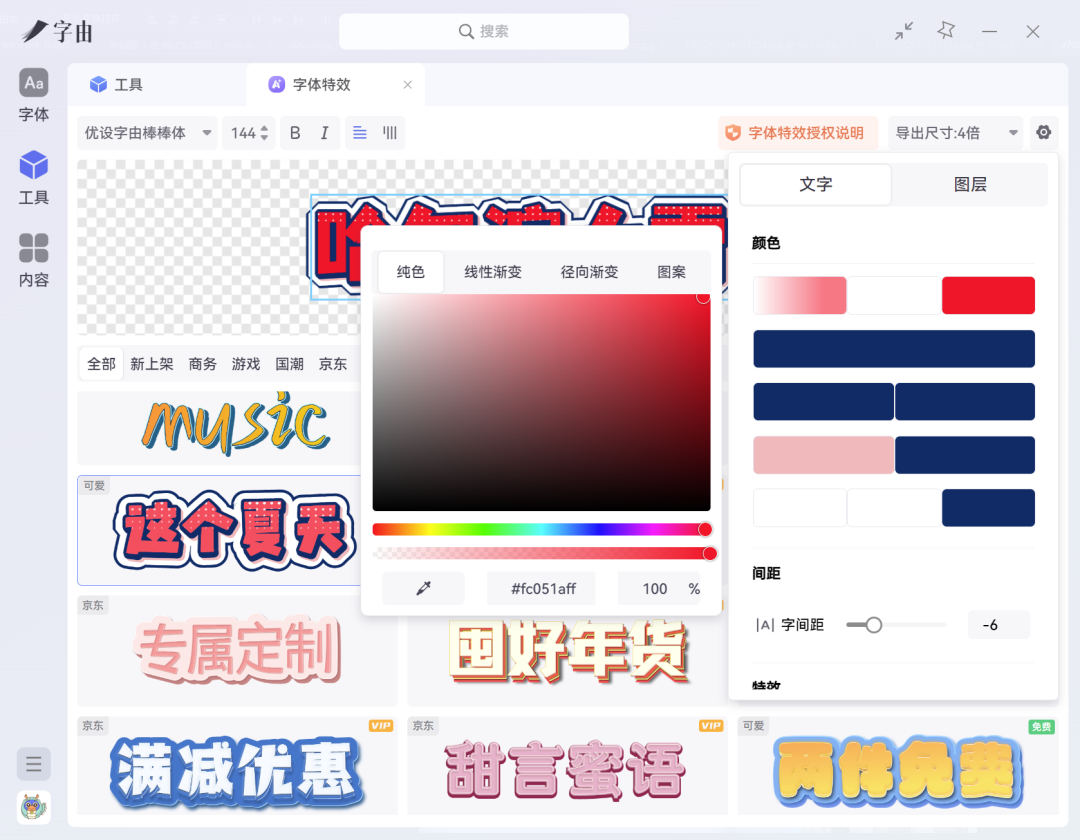1080x840 pixels.
Task: Increase the font size stepper
Action: tap(265, 128)
